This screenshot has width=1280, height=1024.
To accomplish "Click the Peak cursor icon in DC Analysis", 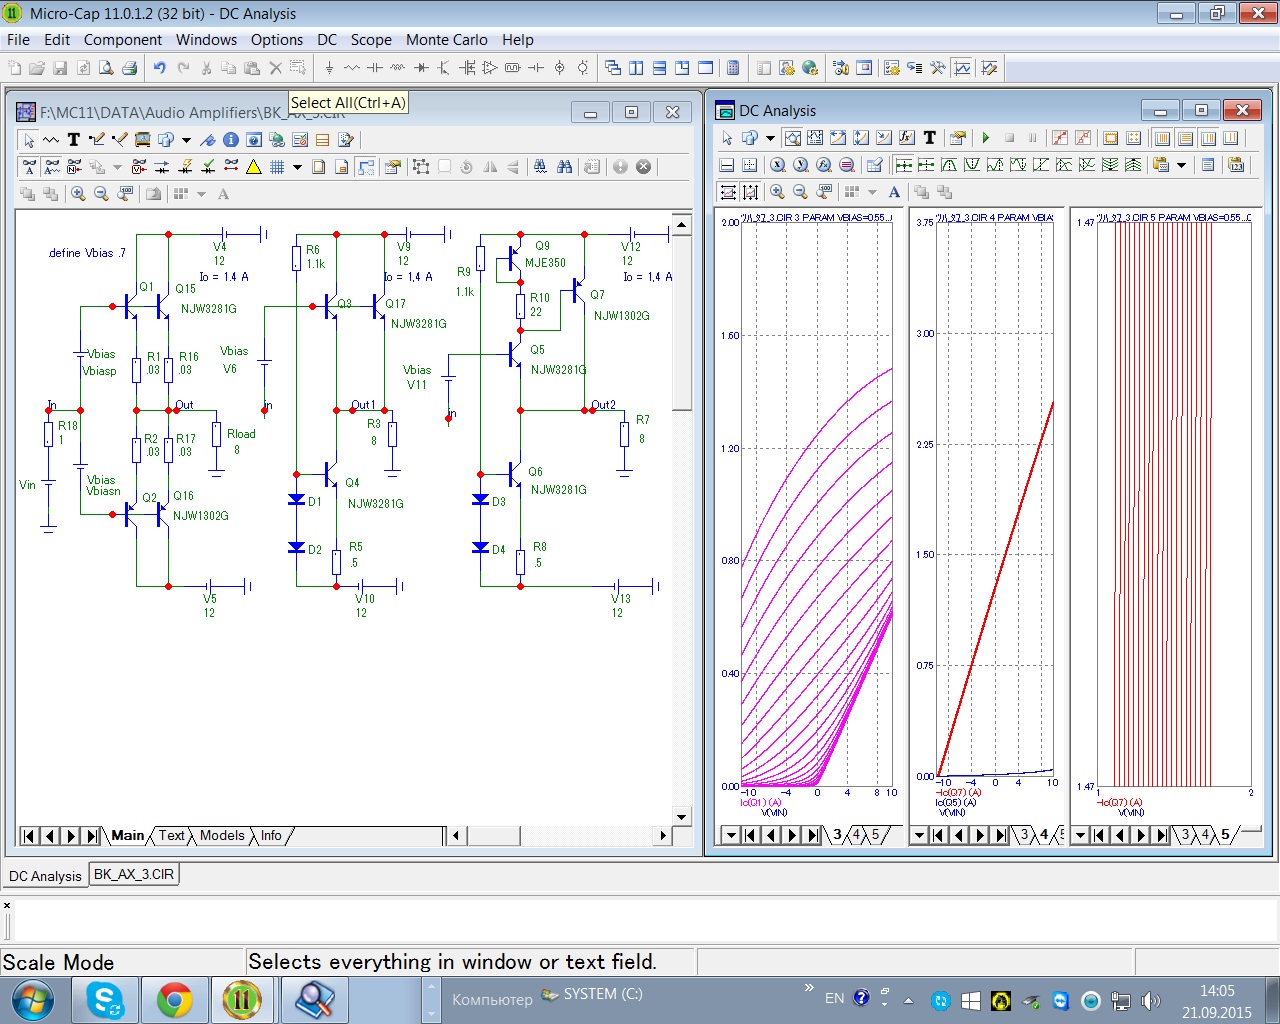I will coord(949,165).
